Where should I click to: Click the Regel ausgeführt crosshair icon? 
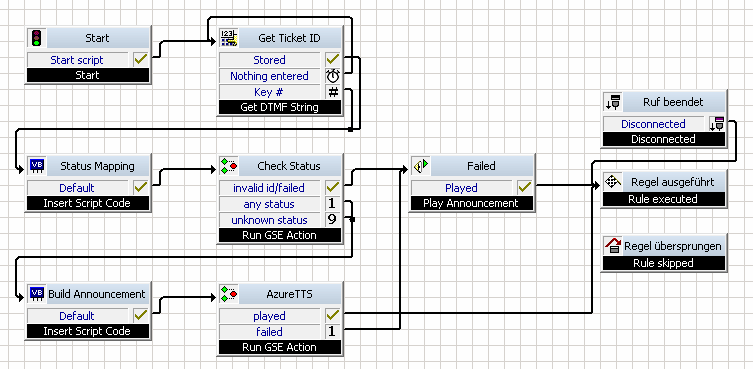pos(611,182)
